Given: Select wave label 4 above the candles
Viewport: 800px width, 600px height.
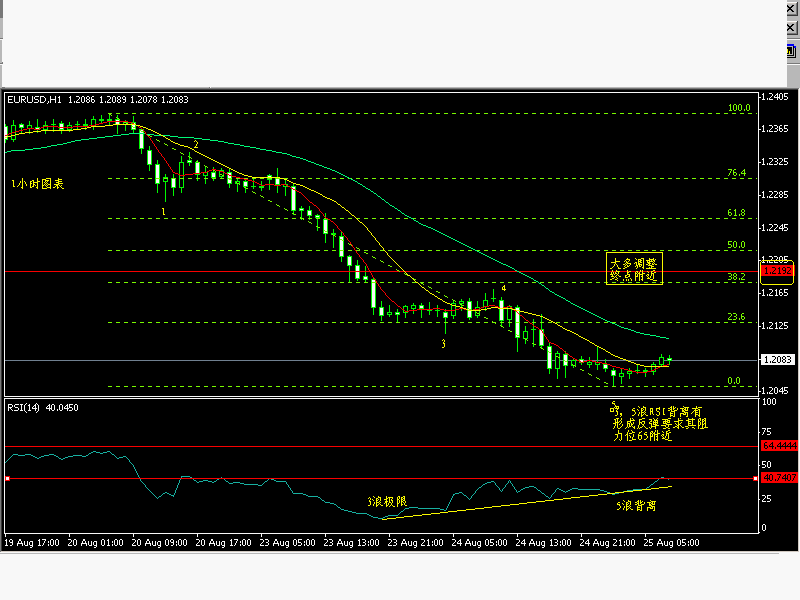Looking at the screenshot, I should [504, 288].
